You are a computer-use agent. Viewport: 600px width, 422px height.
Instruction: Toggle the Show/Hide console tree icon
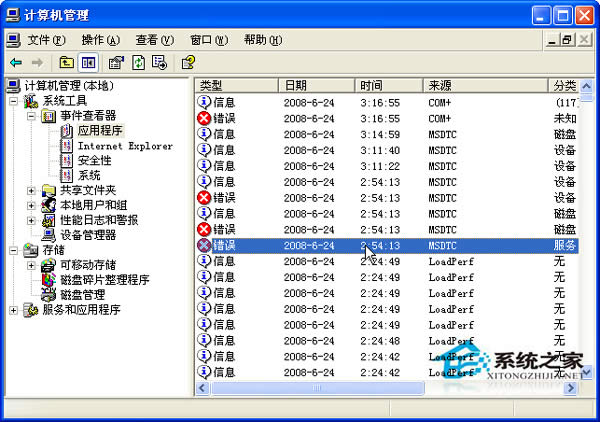[87, 63]
